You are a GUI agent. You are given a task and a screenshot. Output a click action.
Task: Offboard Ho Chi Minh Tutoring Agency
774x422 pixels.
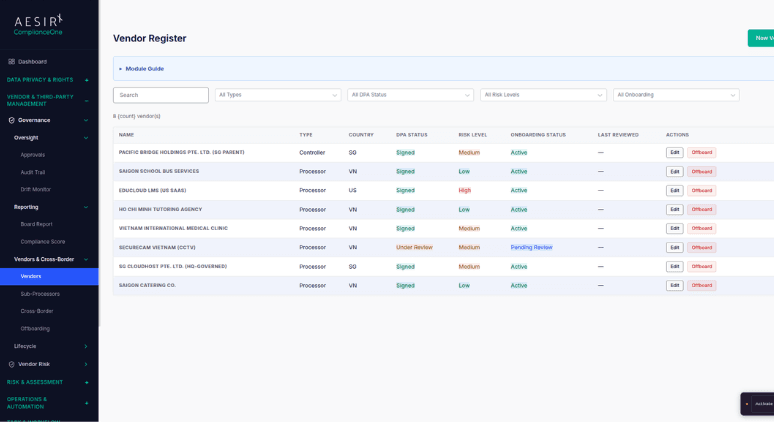coord(701,210)
